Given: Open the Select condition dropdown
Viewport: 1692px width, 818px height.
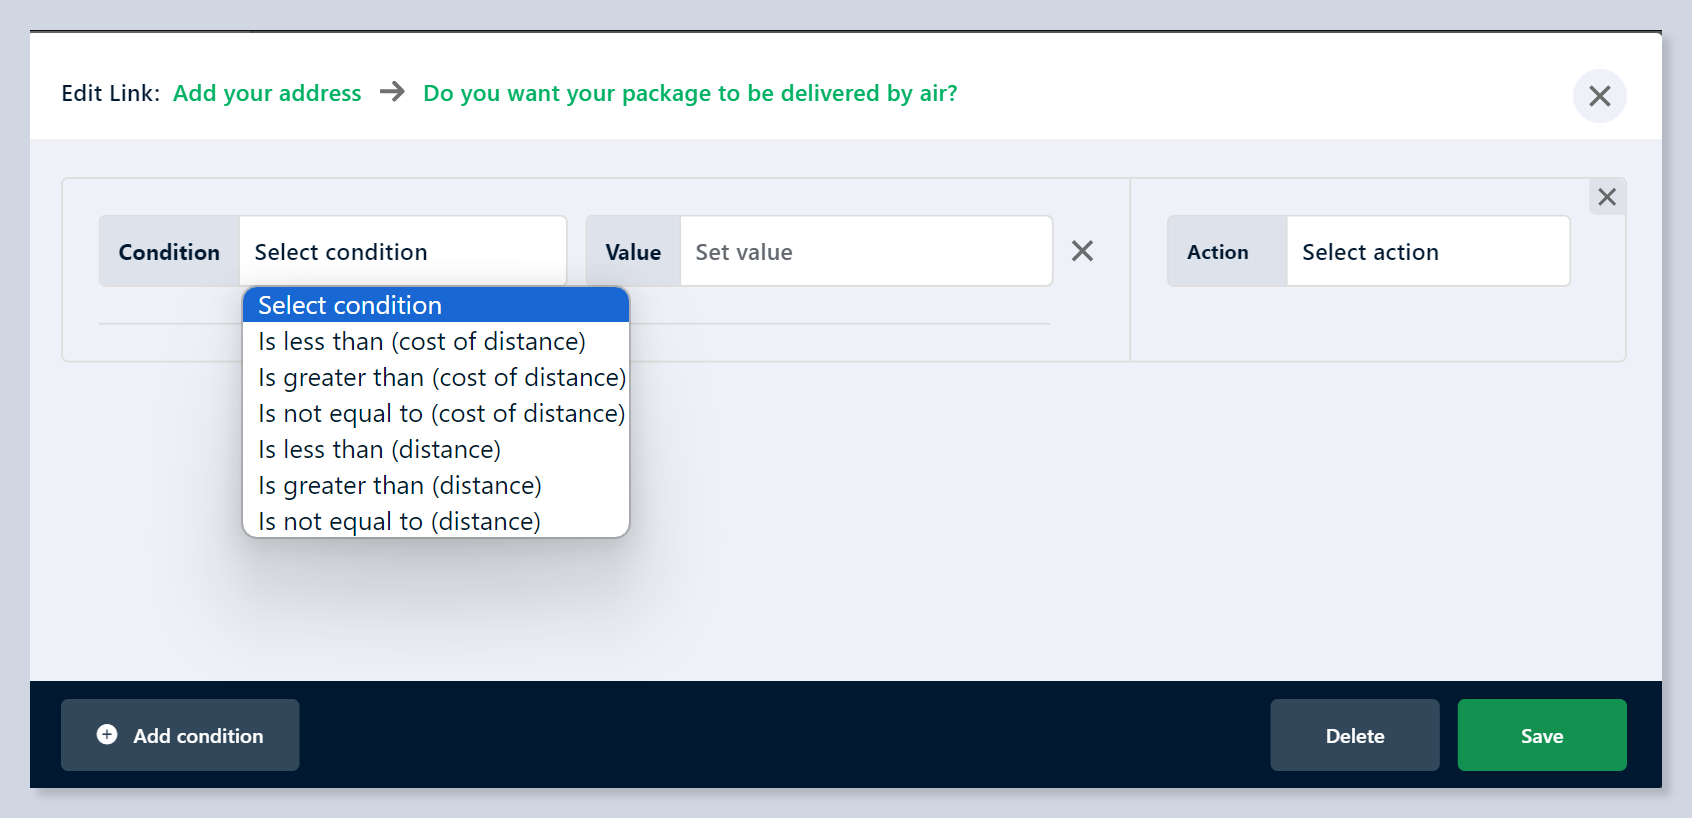Looking at the screenshot, I should [x=402, y=252].
